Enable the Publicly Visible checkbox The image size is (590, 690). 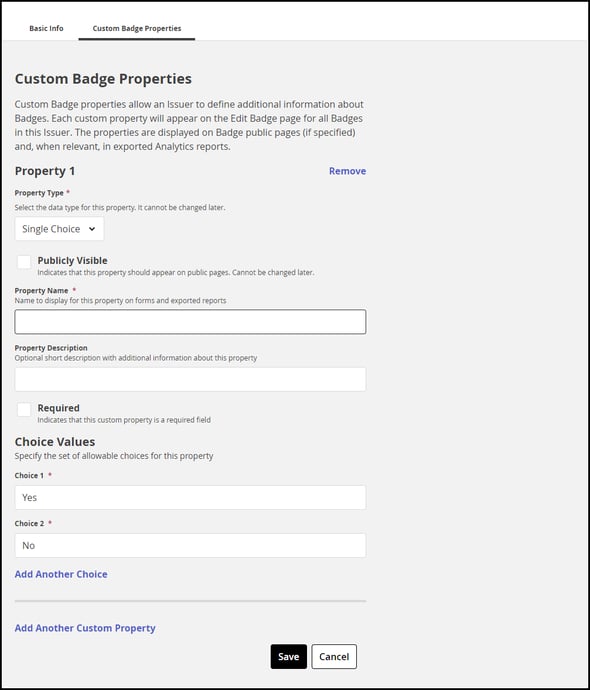point(24,262)
